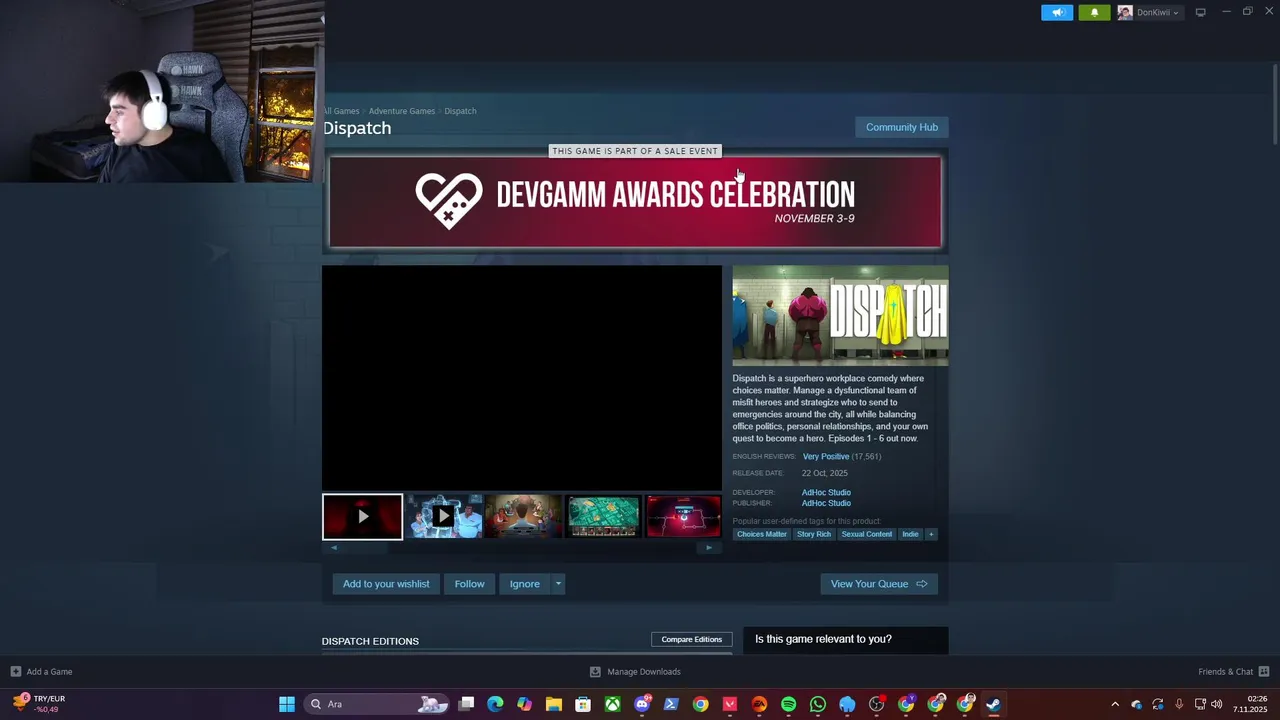Viewport: 1280px width, 720px height.
Task: Open the Windows Start menu
Action: tap(287, 704)
